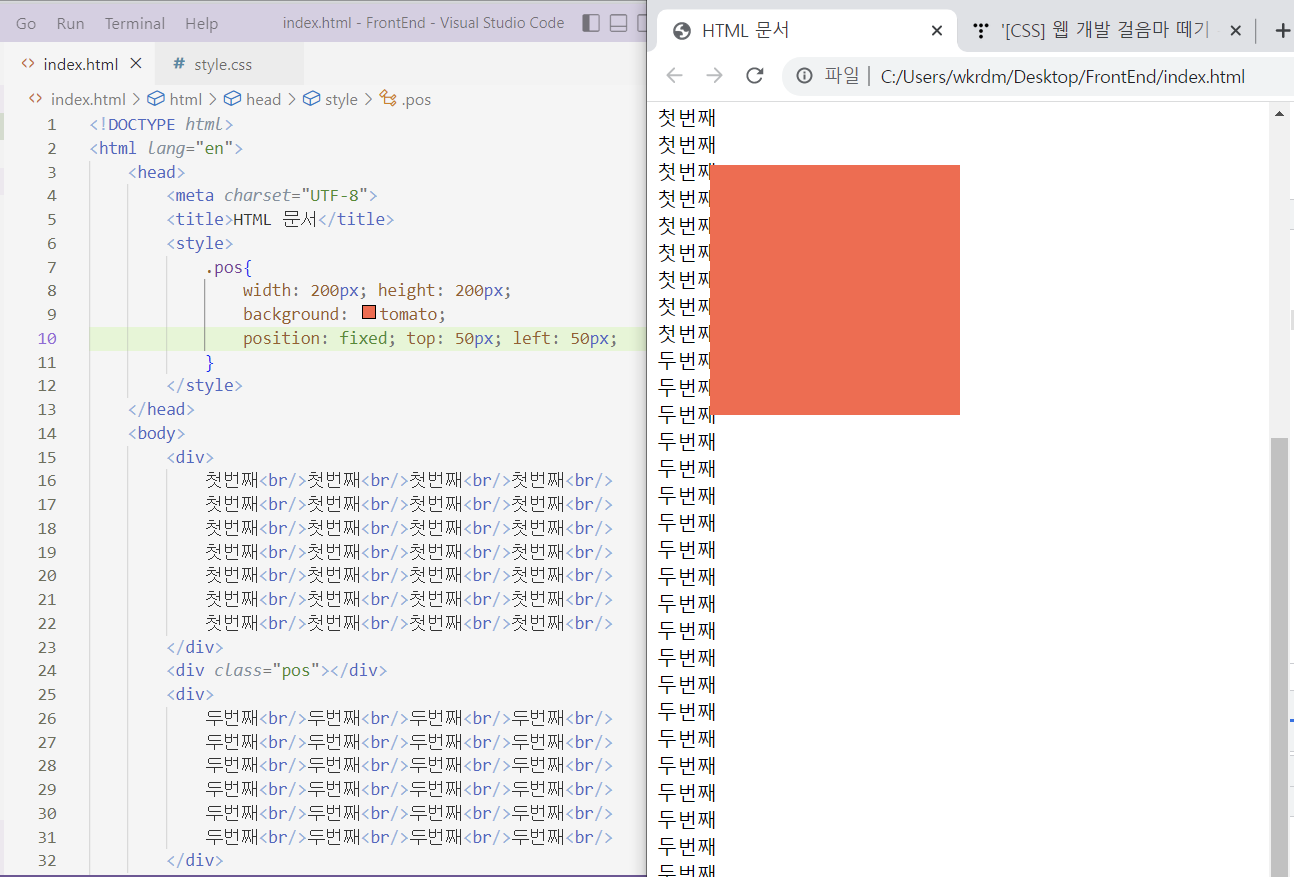Image resolution: width=1294 pixels, height=877 pixels.
Task: Close the '[CSS] 웹 개발 걸음마 떼기' tab
Action: [1235, 31]
